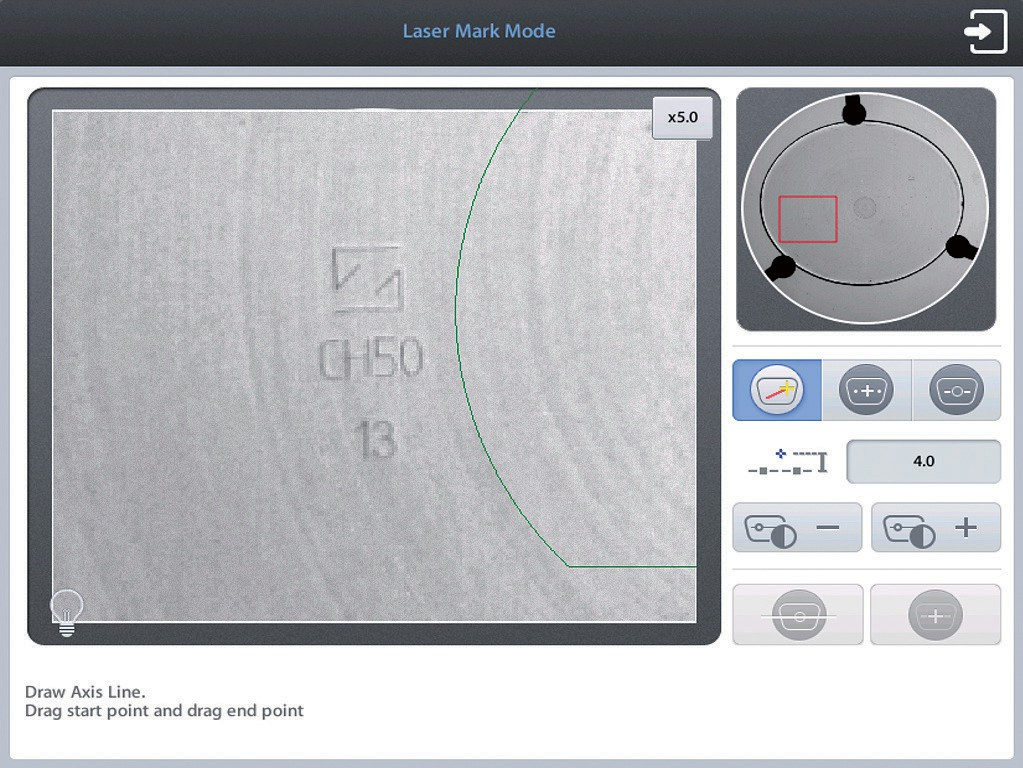The image size is (1023, 768).
Task: Select the remove center mark tool
Action: (x=956, y=390)
